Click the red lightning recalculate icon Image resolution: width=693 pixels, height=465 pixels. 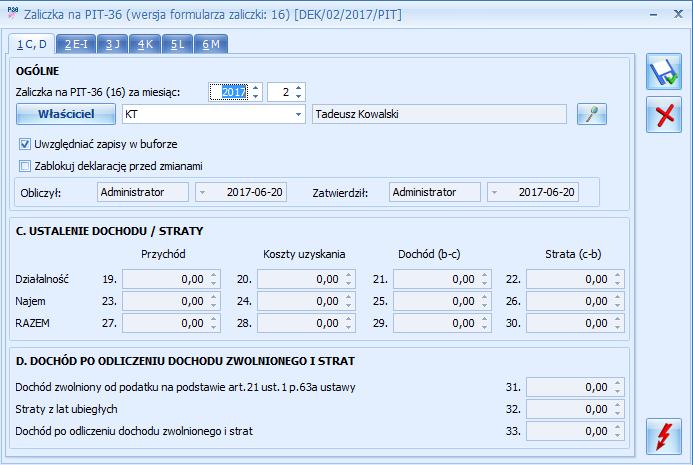click(x=663, y=436)
